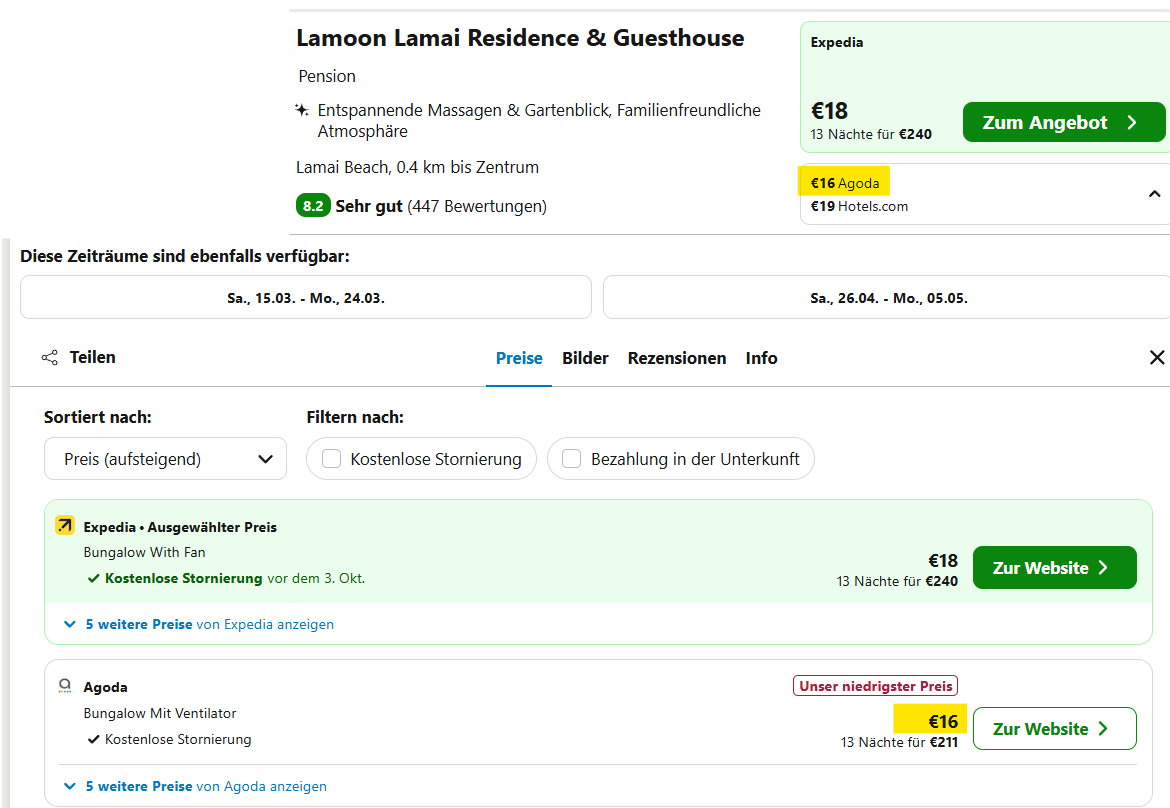Click the Agoda logo icon in price list
The height and width of the screenshot is (808, 1170).
coord(65,686)
